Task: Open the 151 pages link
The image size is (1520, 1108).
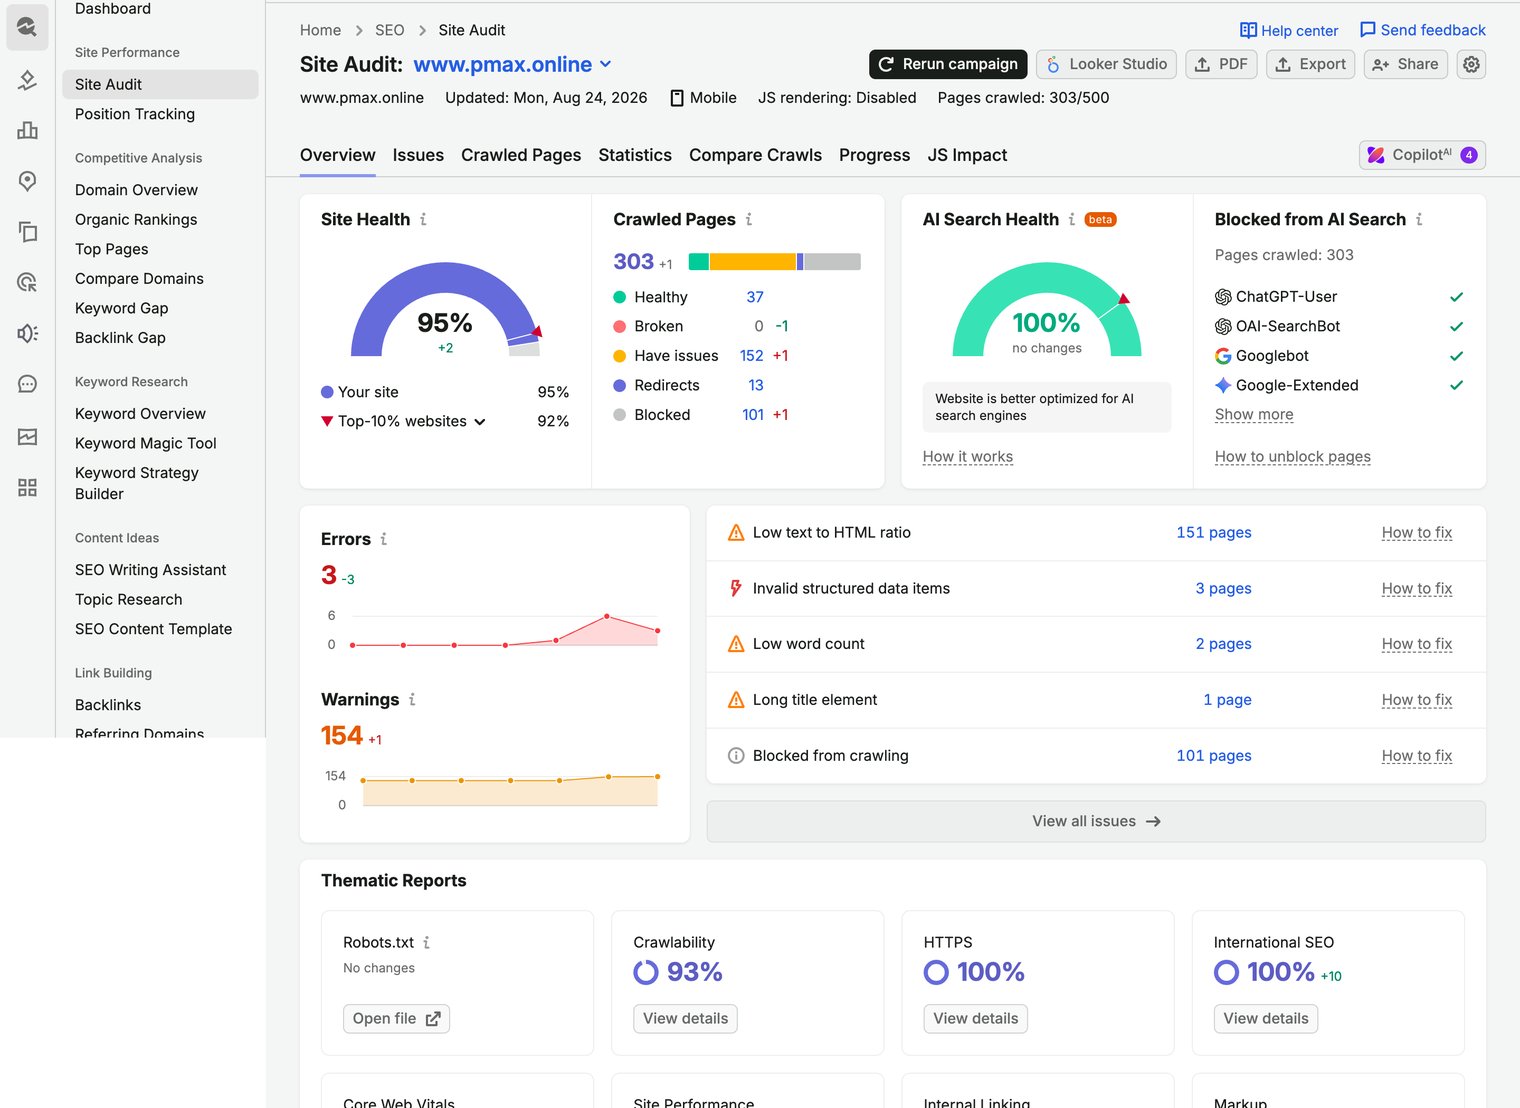Action: click(x=1214, y=533)
